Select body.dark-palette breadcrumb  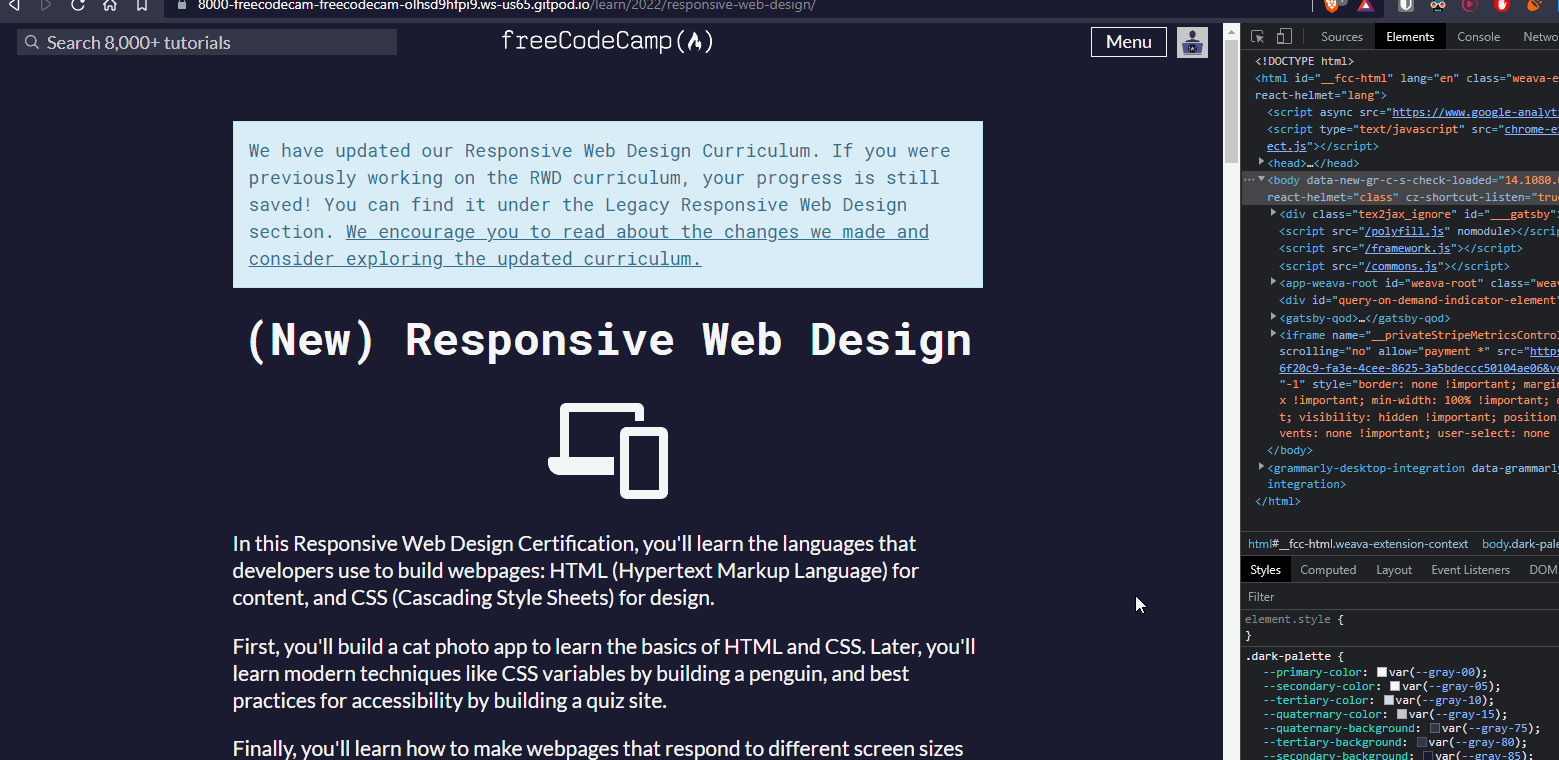pos(1520,544)
